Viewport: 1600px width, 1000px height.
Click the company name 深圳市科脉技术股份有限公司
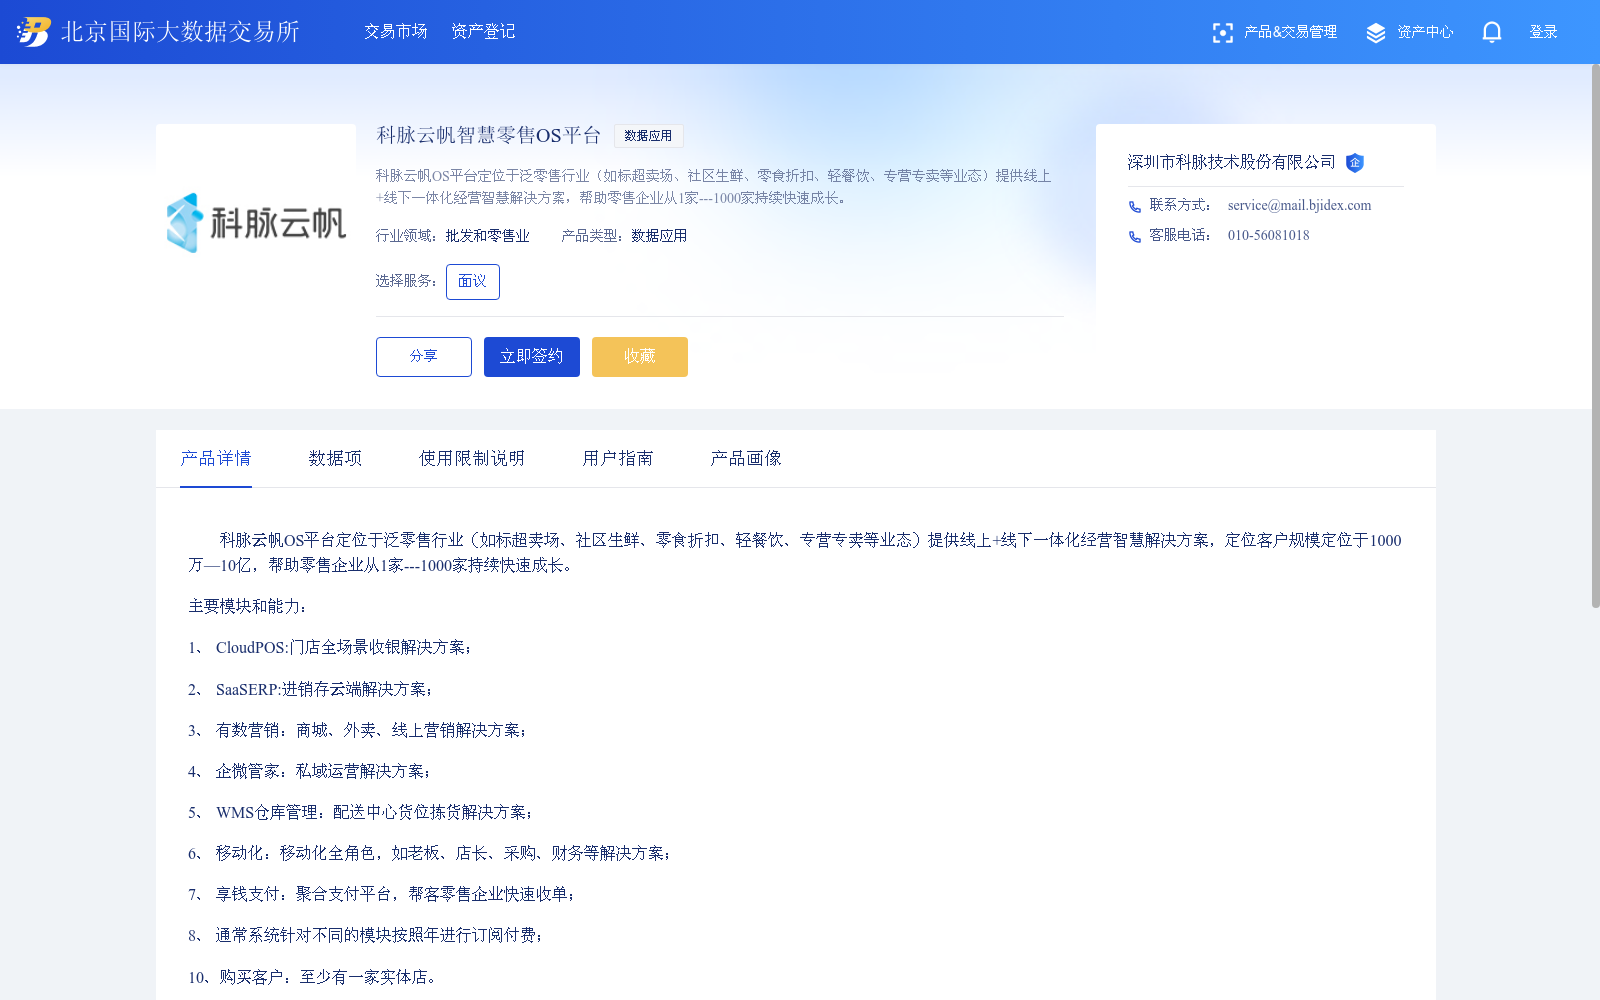pyautogui.click(x=1232, y=162)
